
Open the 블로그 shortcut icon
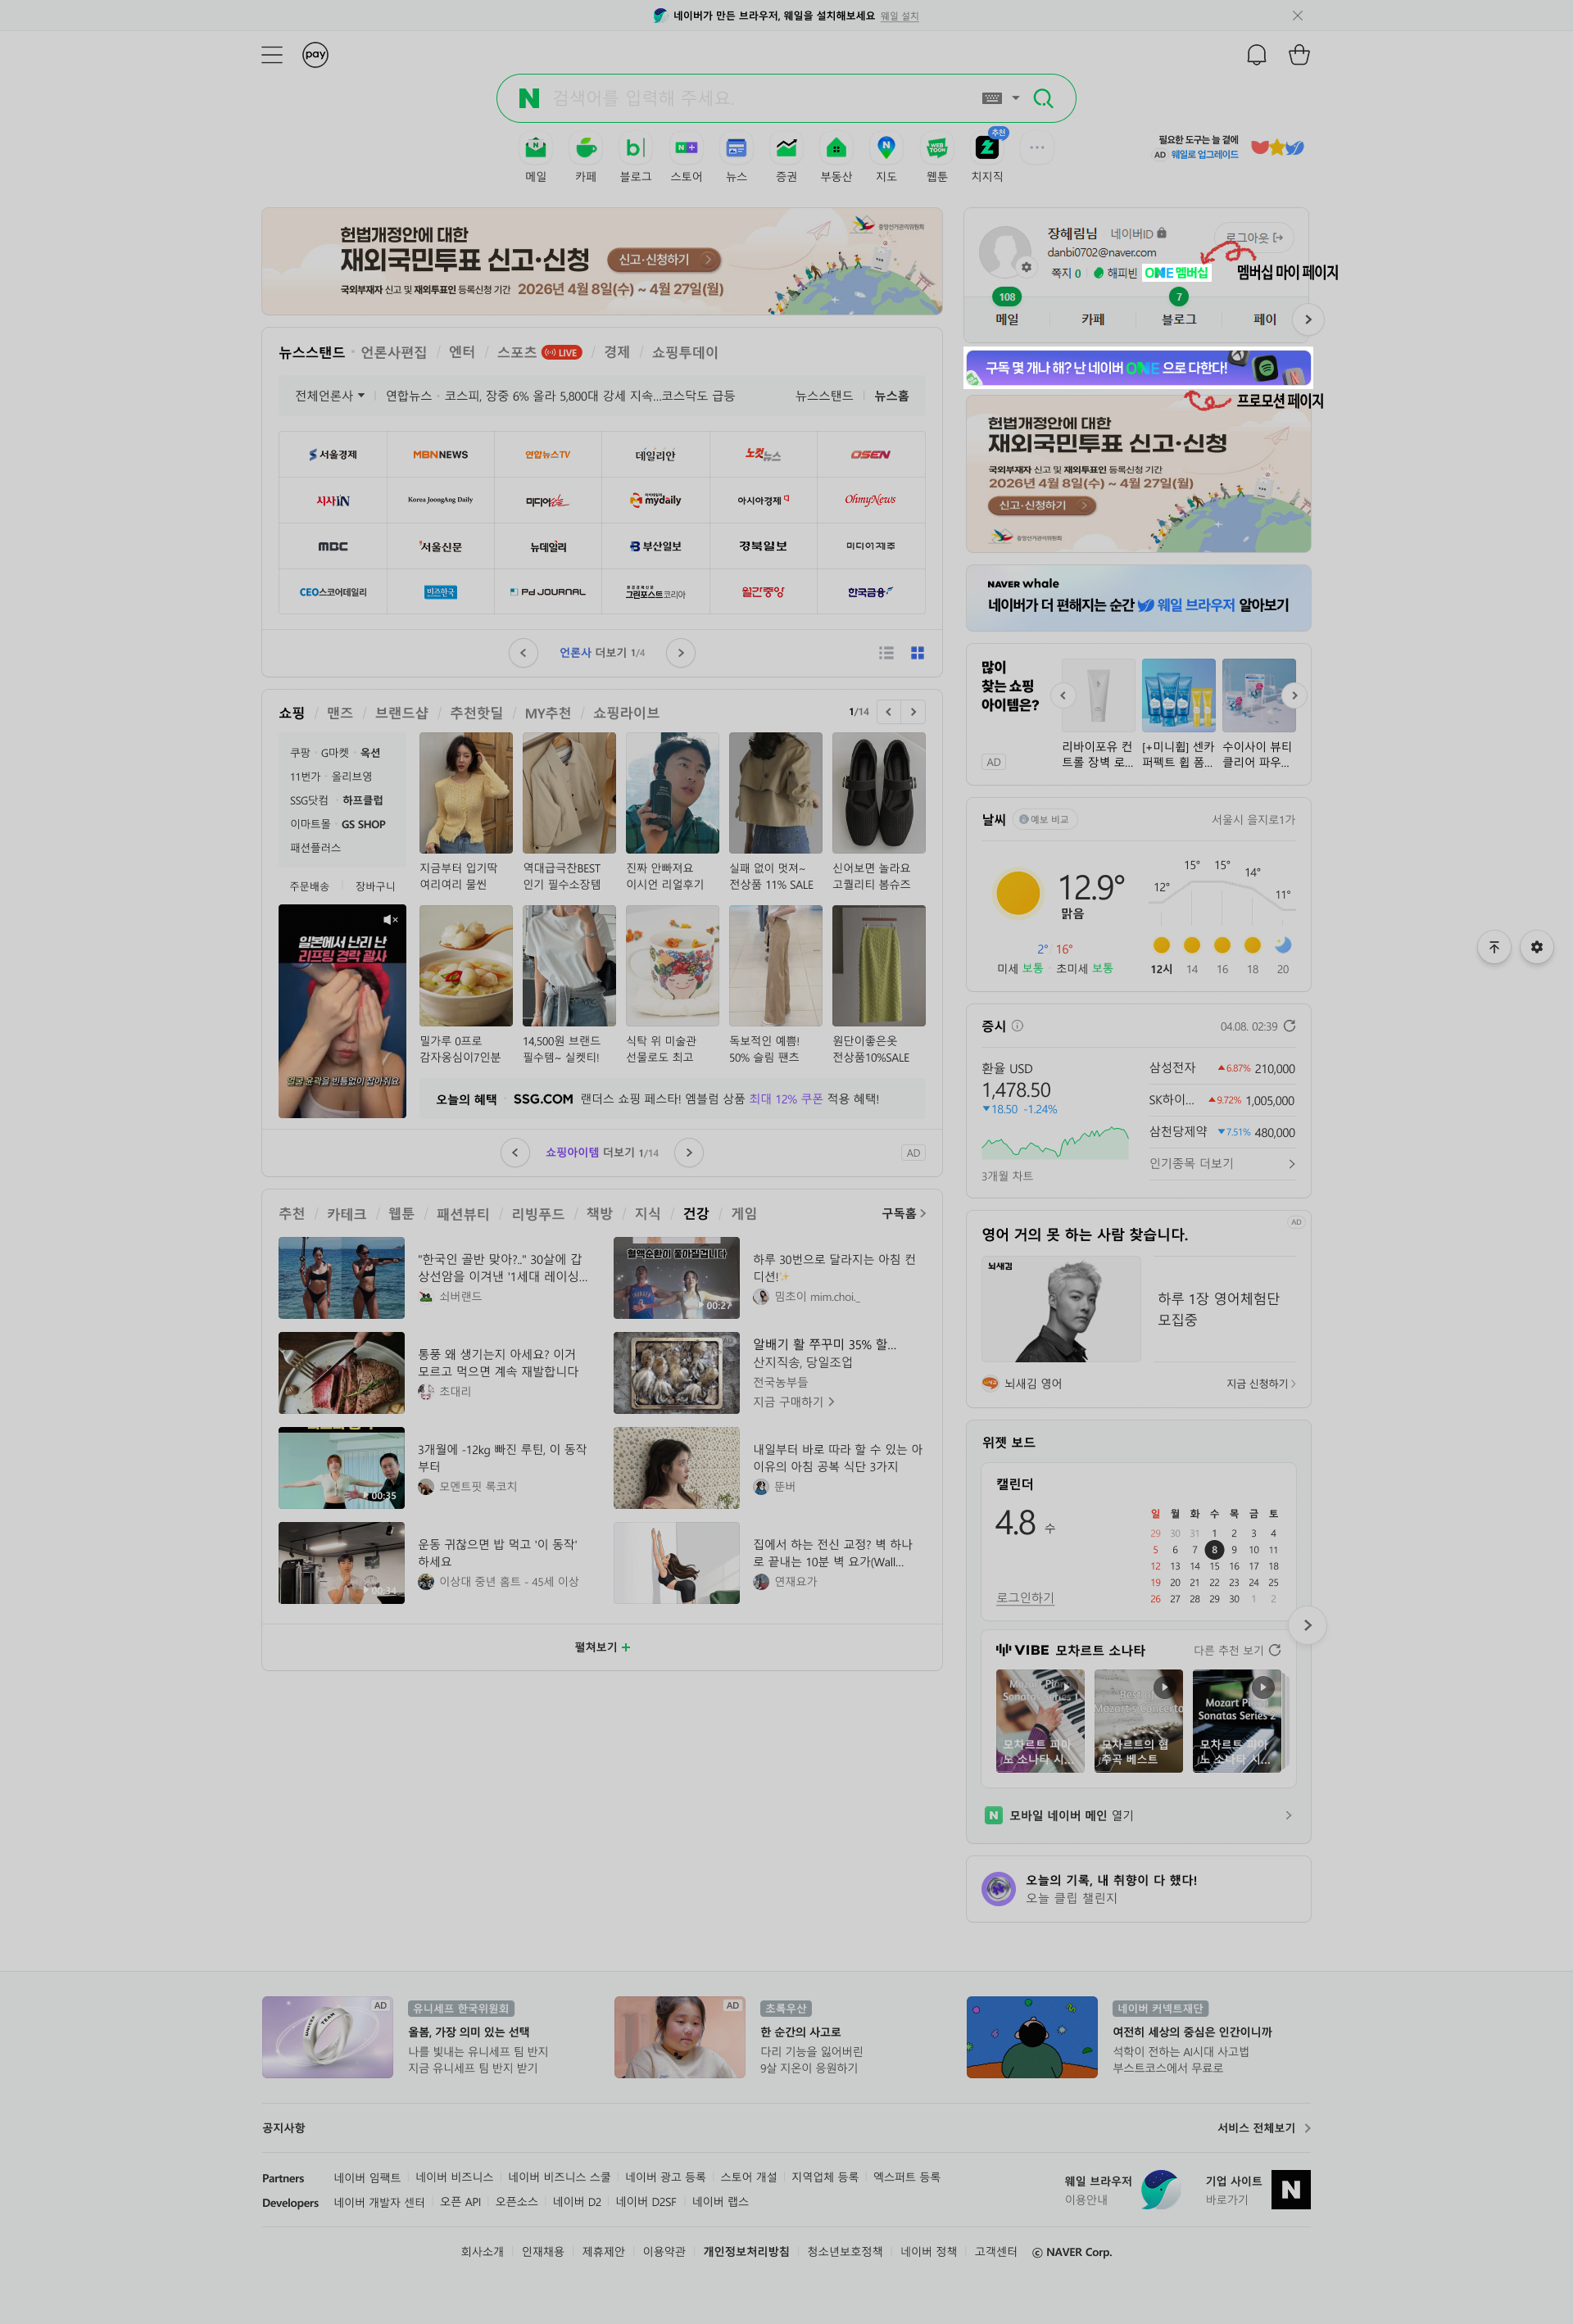(636, 148)
